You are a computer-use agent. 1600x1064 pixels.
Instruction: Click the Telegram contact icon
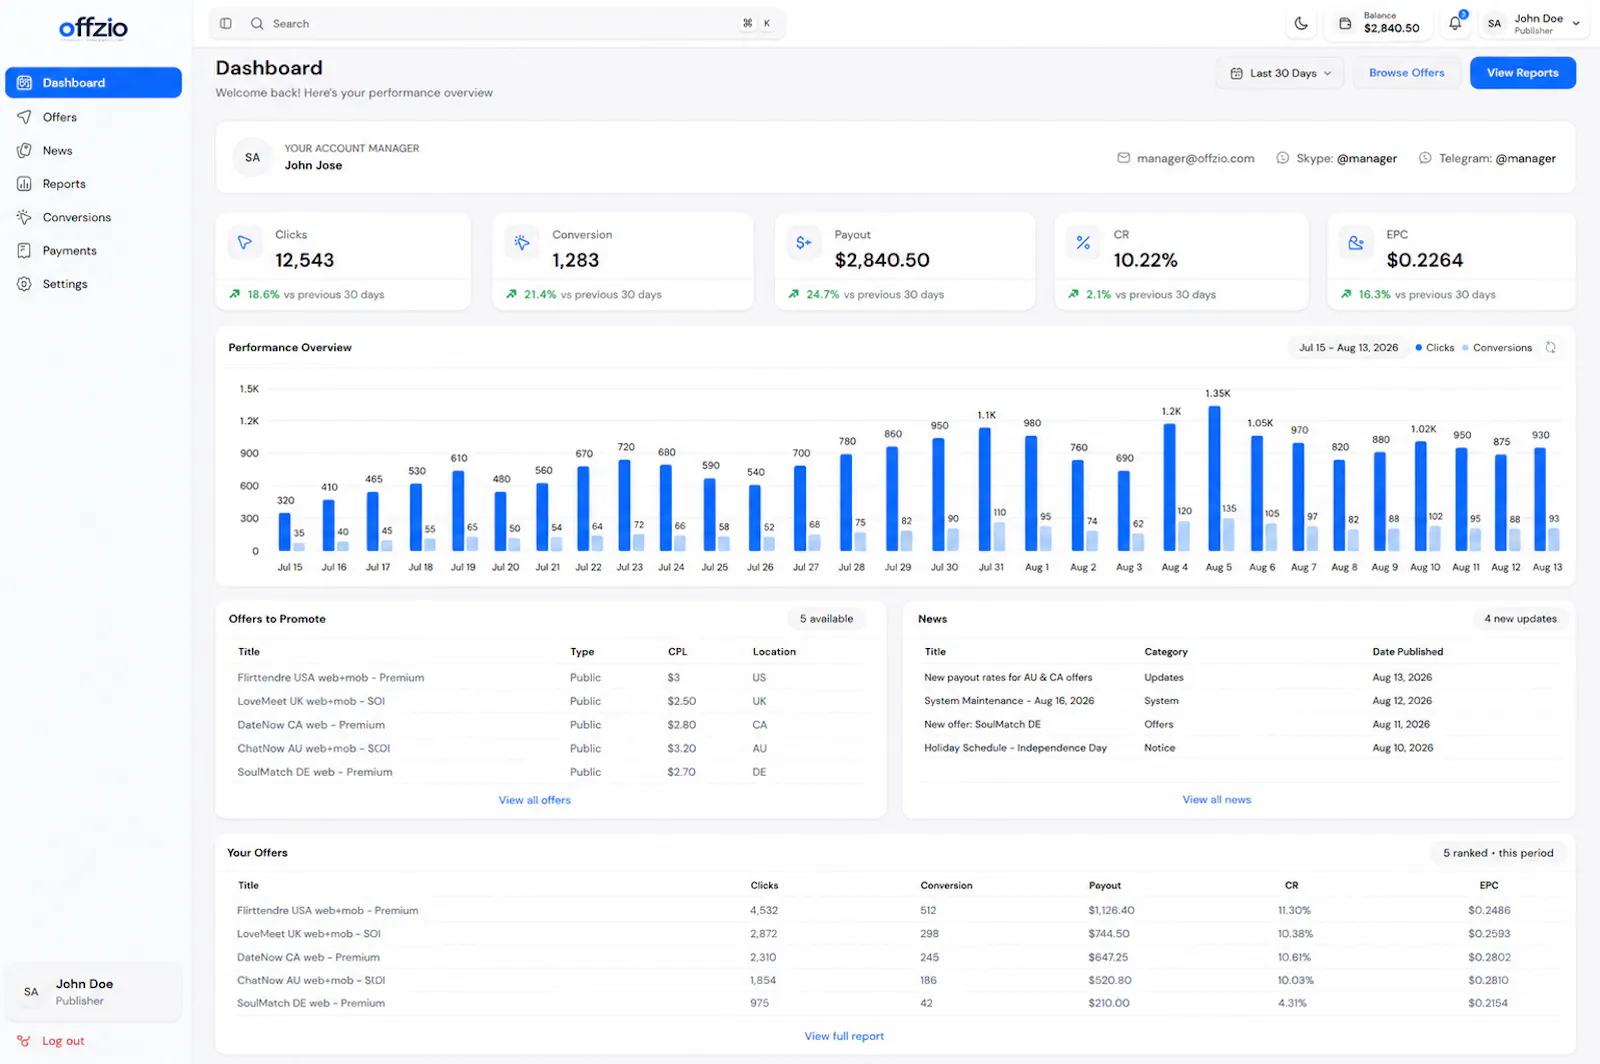pos(1425,158)
